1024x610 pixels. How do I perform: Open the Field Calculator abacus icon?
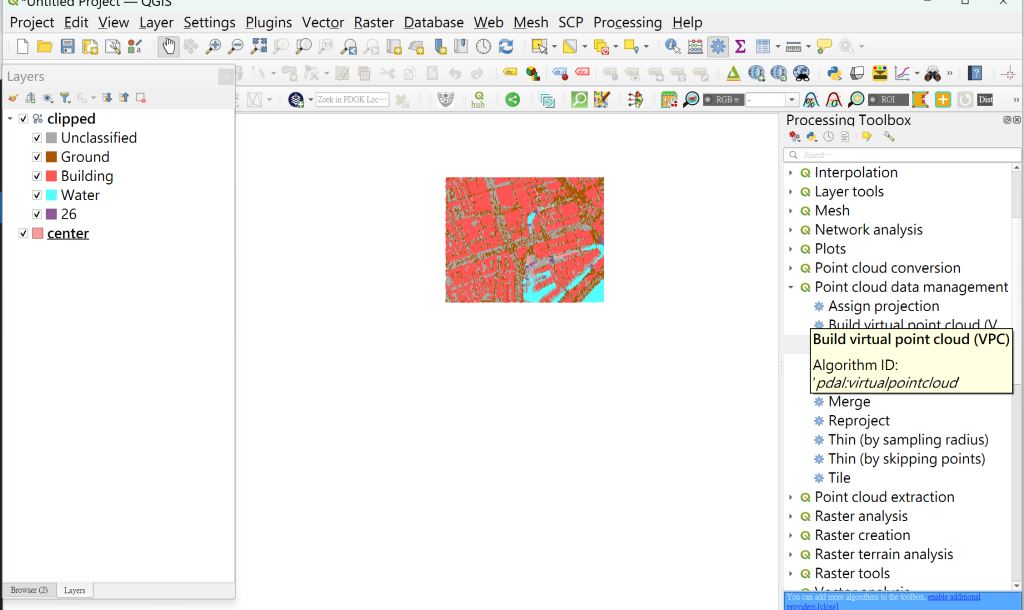point(695,46)
